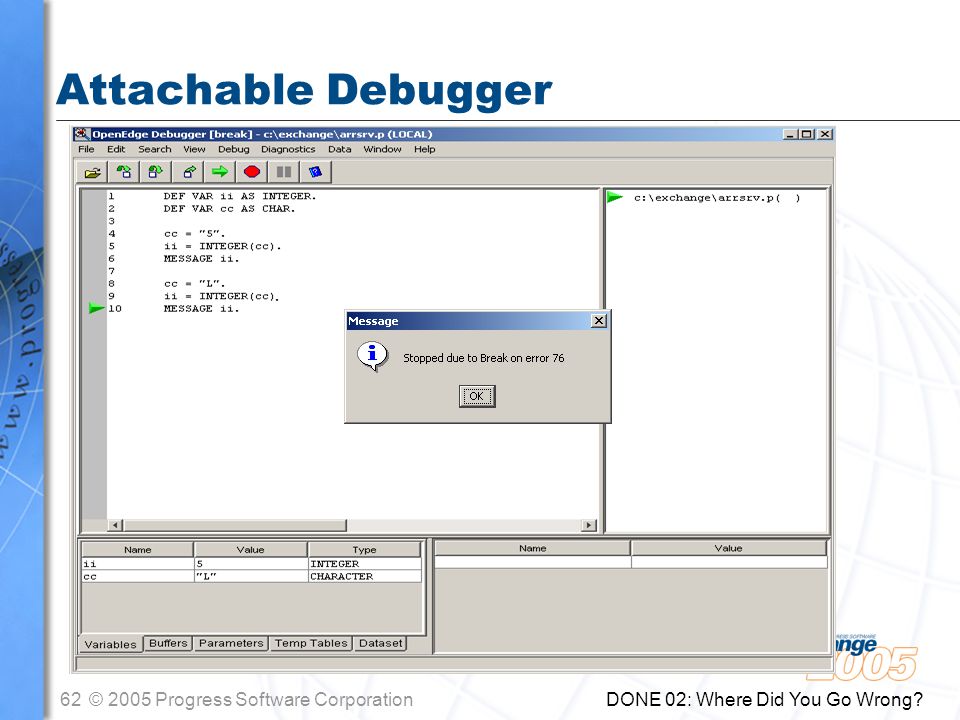Select the 'cc' variable row name

(138, 576)
